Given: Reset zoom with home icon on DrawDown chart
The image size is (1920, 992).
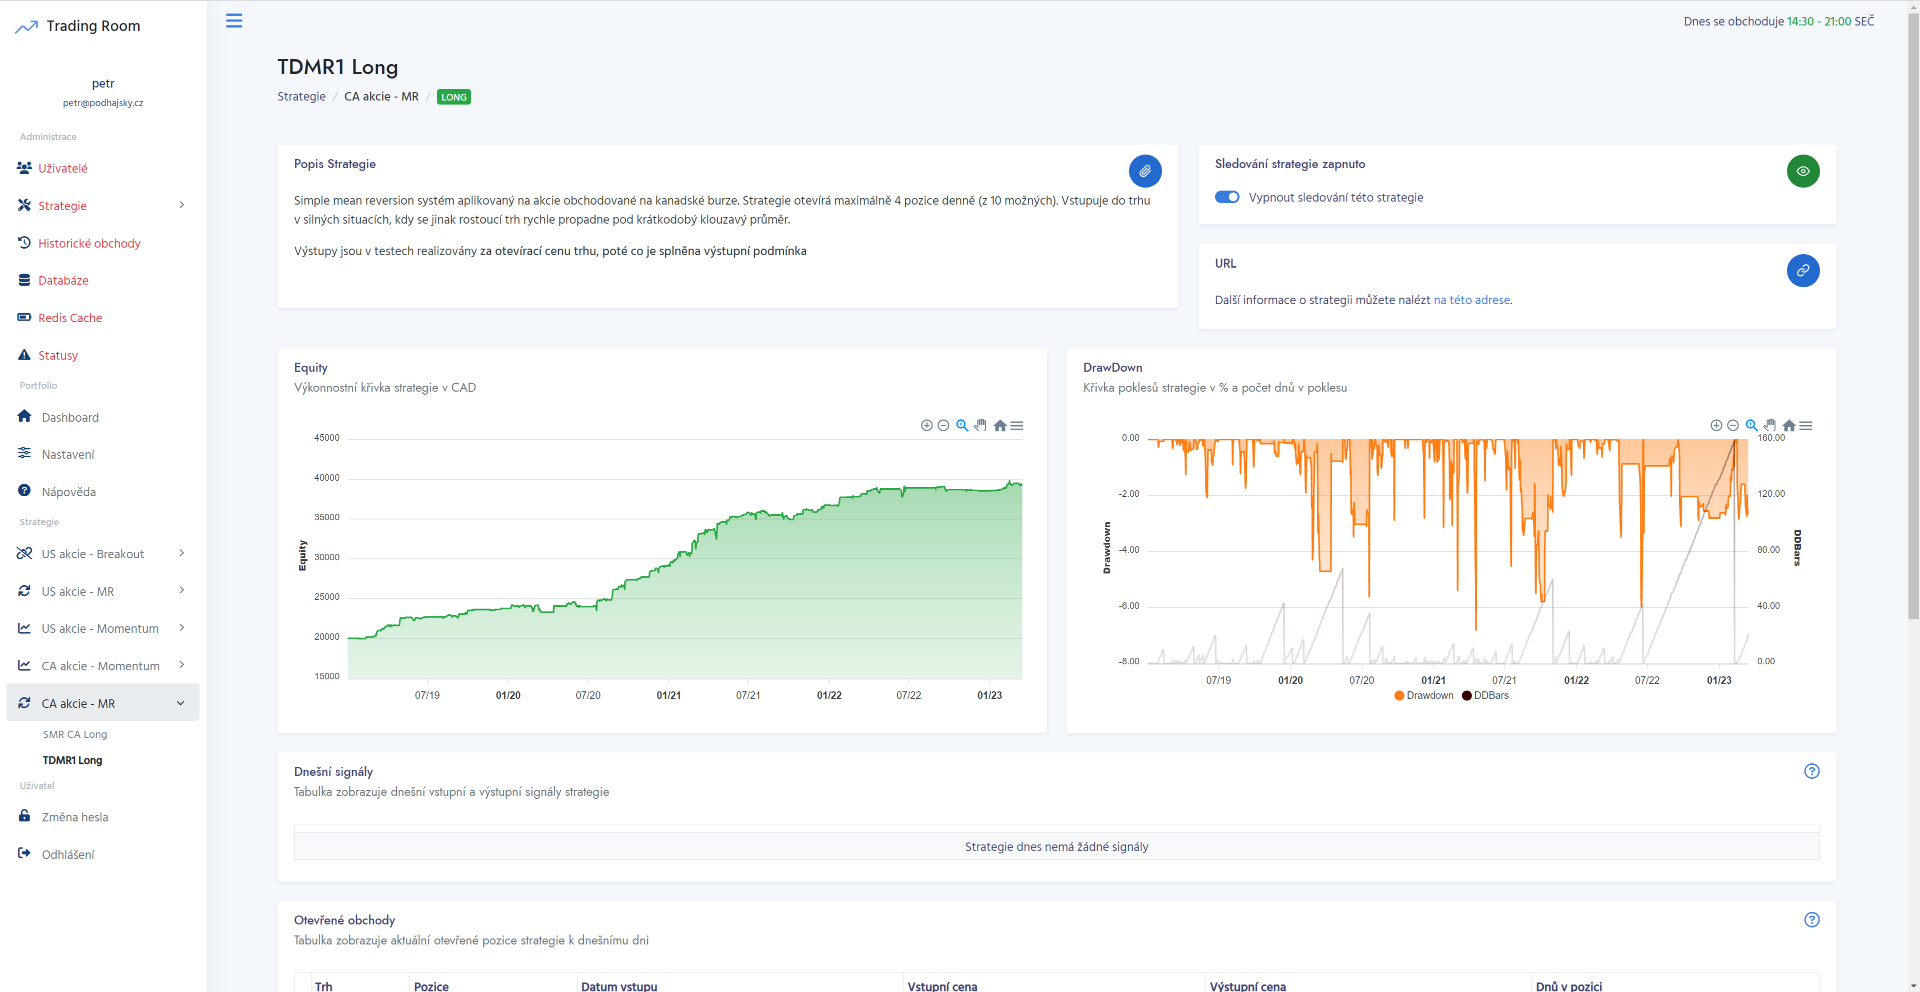Looking at the screenshot, I should tap(1789, 426).
